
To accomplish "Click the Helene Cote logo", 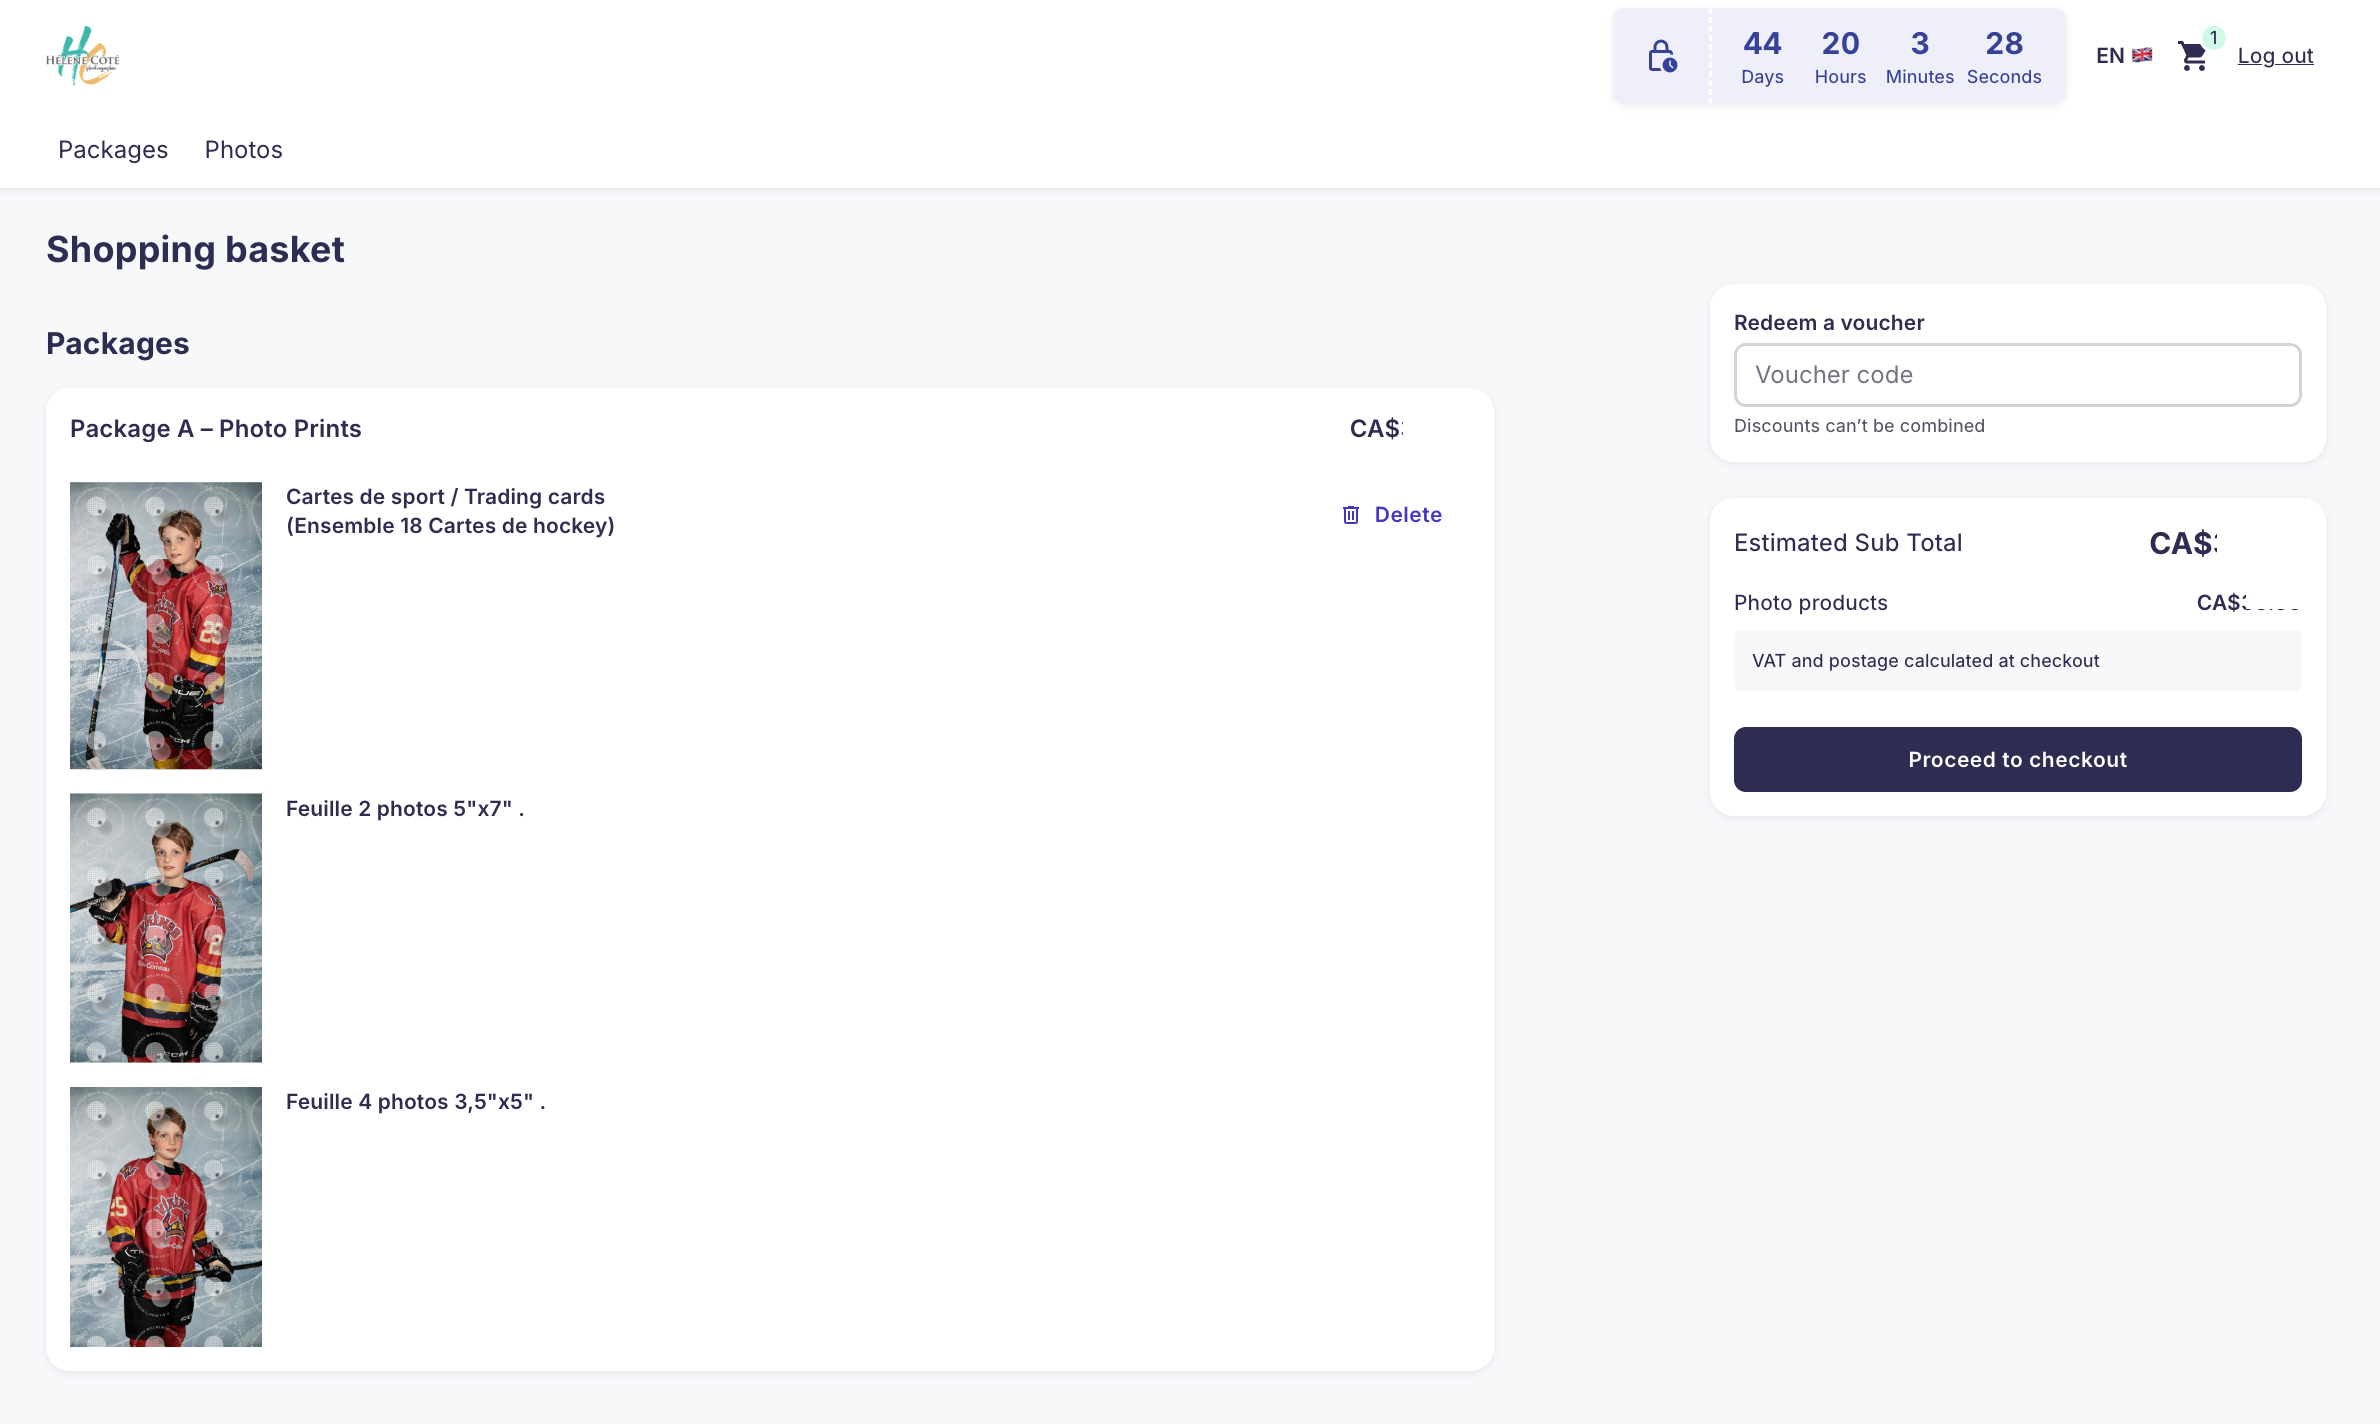I will click(83, 56).
